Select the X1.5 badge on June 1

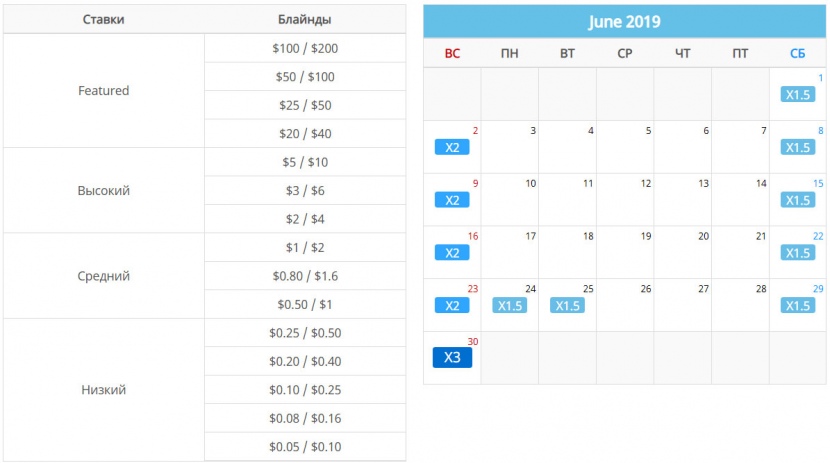point(797,95)
